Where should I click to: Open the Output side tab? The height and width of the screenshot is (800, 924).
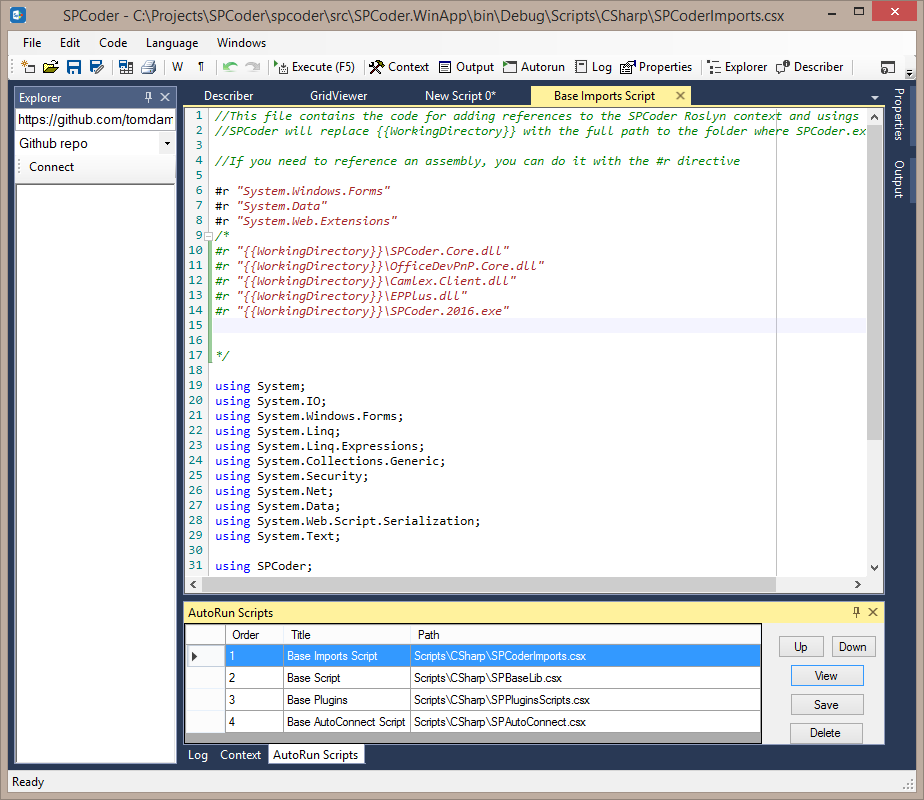(x=899, y=179)
